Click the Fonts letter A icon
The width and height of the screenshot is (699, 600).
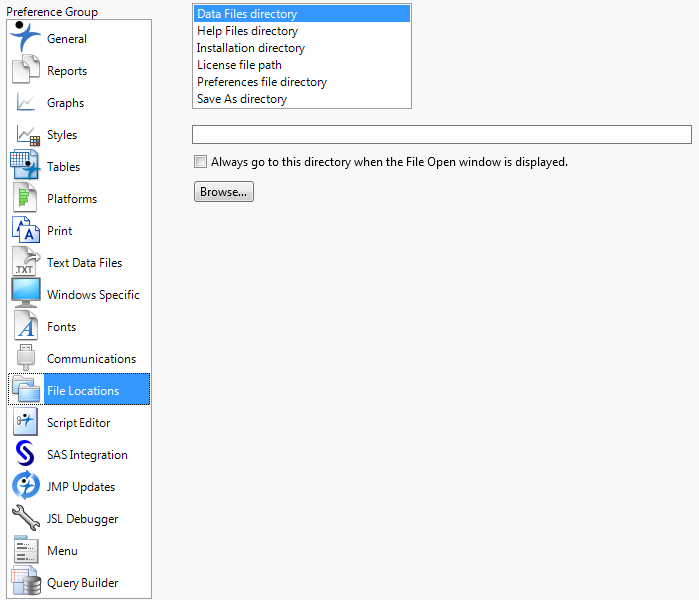[x=26, y=325]
